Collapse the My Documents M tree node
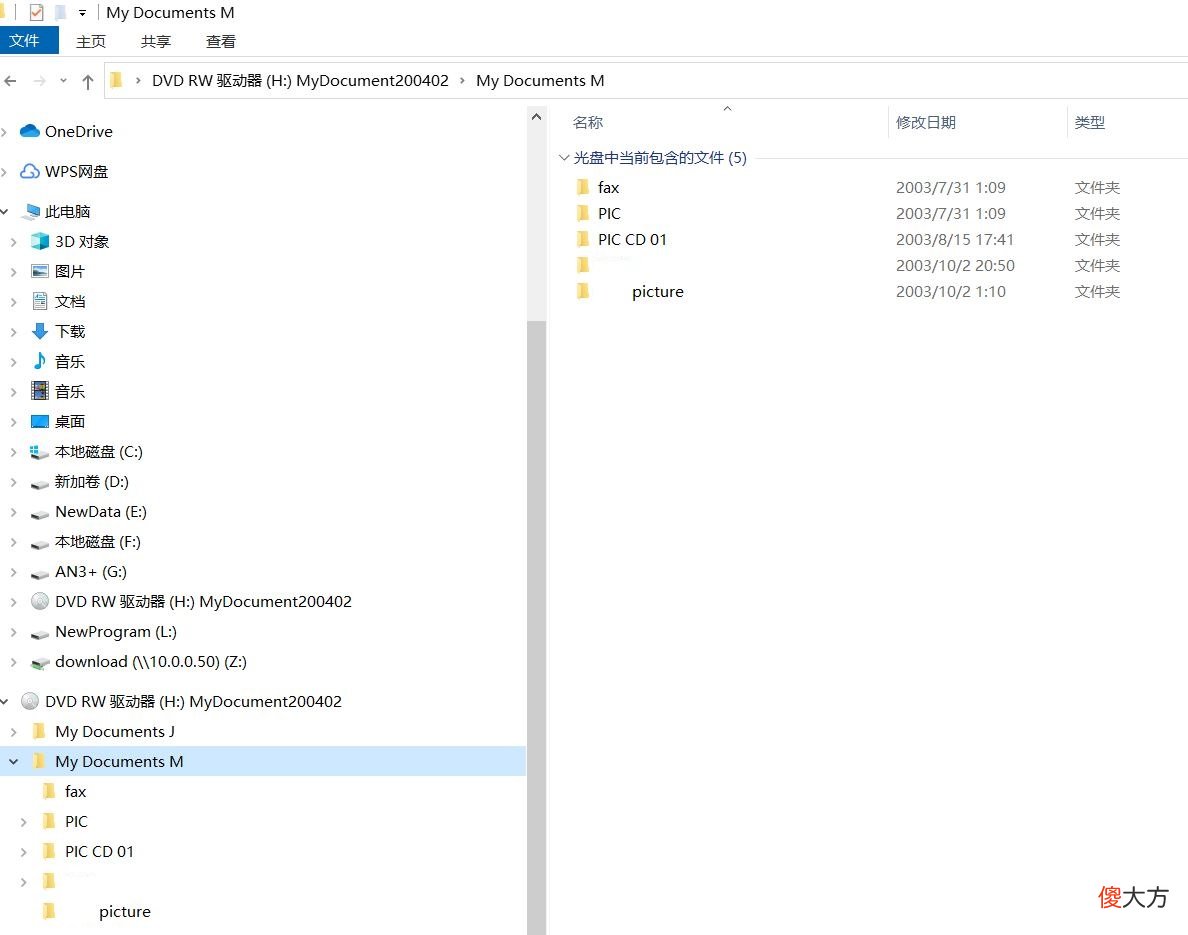This screenshot has height=935, width=1188. tap(14, 761)
